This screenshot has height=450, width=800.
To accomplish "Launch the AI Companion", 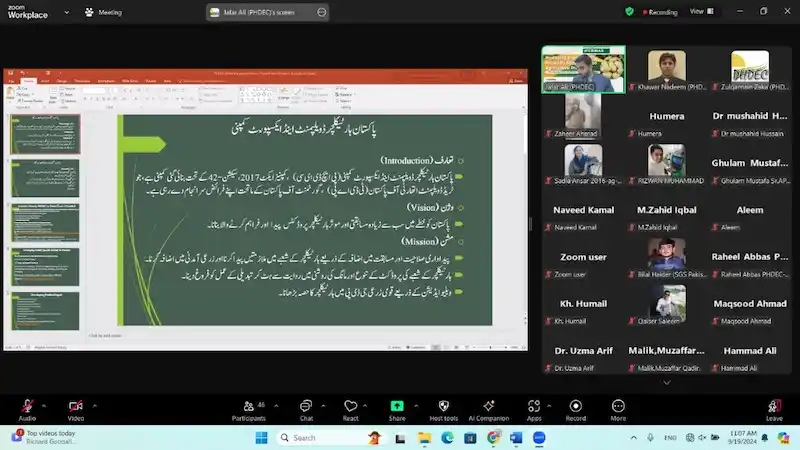I will [489, 406].
